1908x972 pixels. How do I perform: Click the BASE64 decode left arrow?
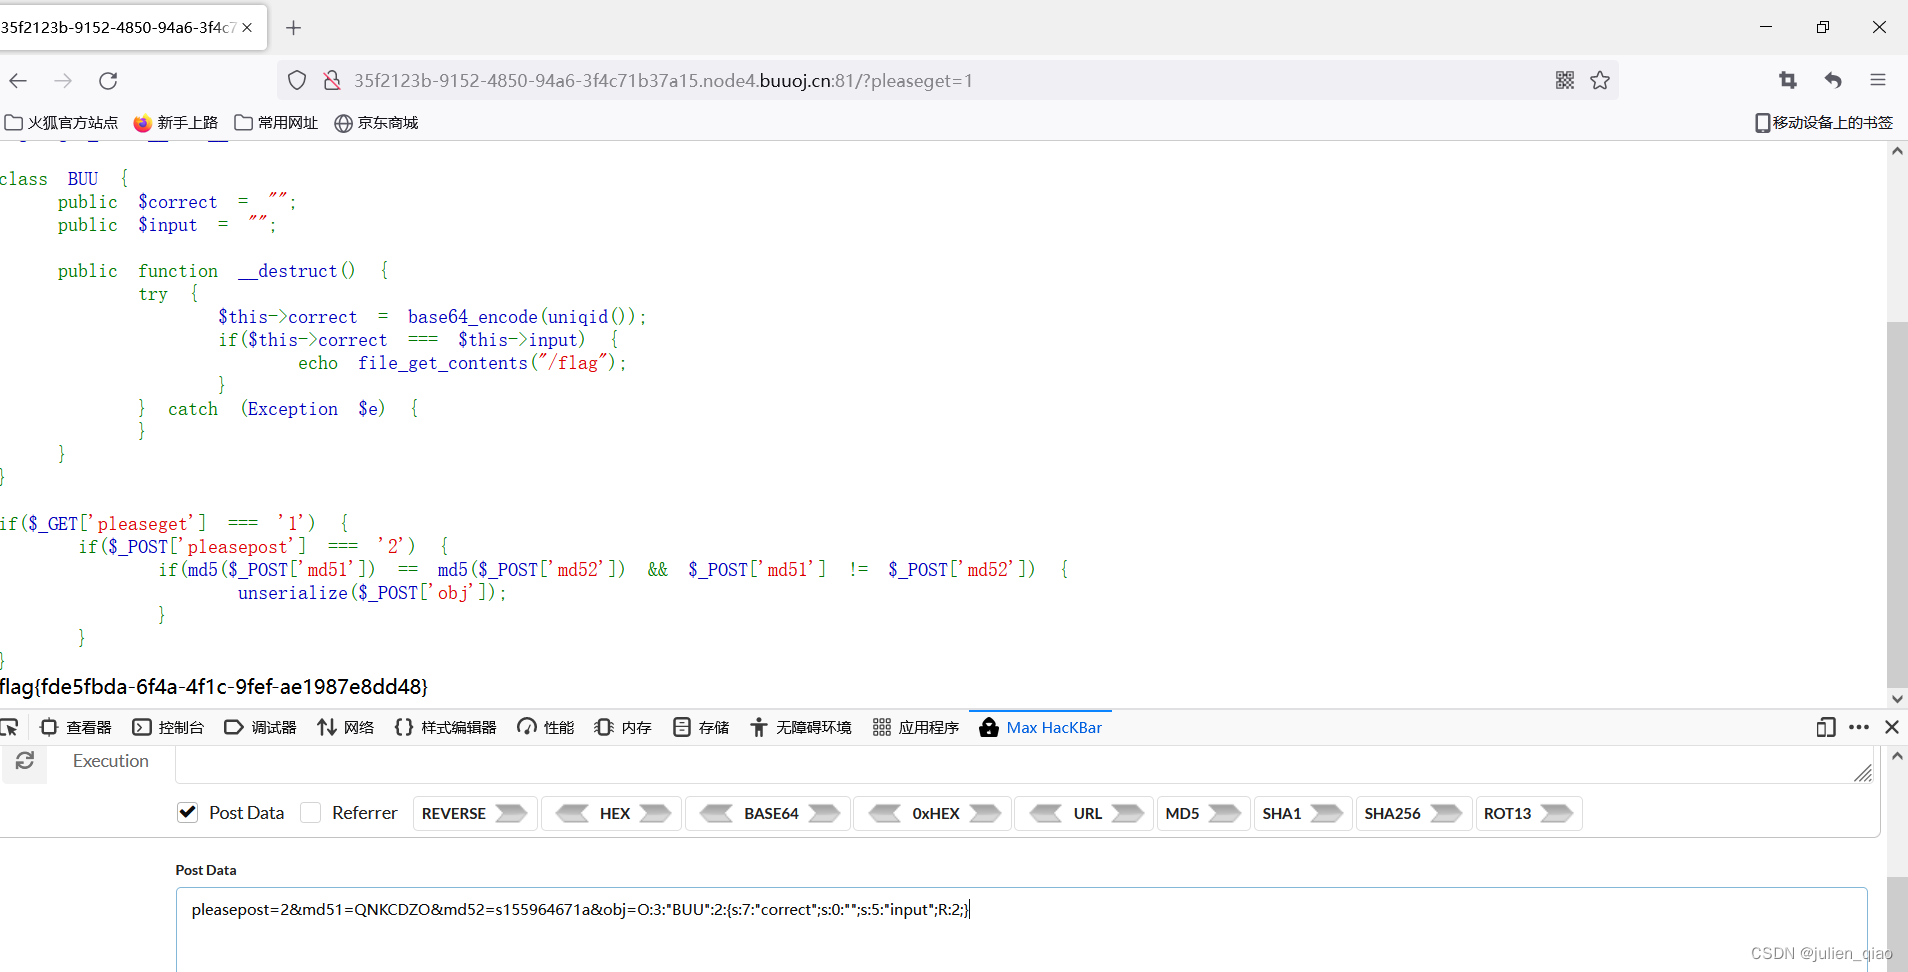point(717,813)
